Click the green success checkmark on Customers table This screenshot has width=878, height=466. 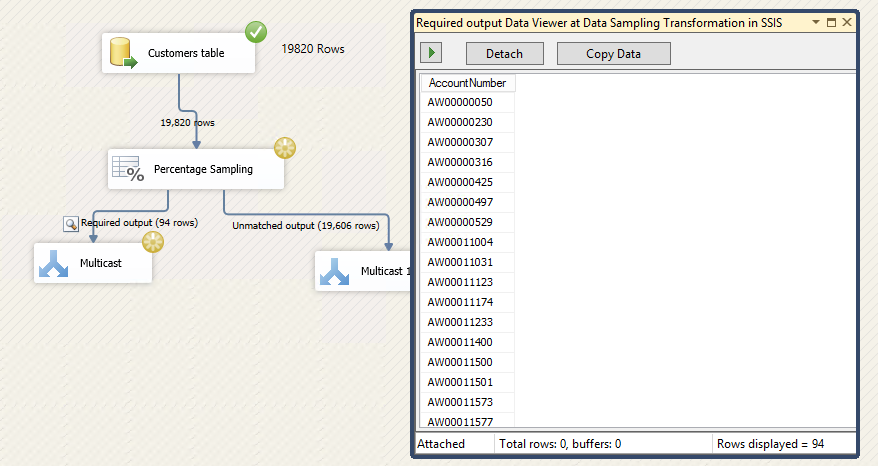256,32
